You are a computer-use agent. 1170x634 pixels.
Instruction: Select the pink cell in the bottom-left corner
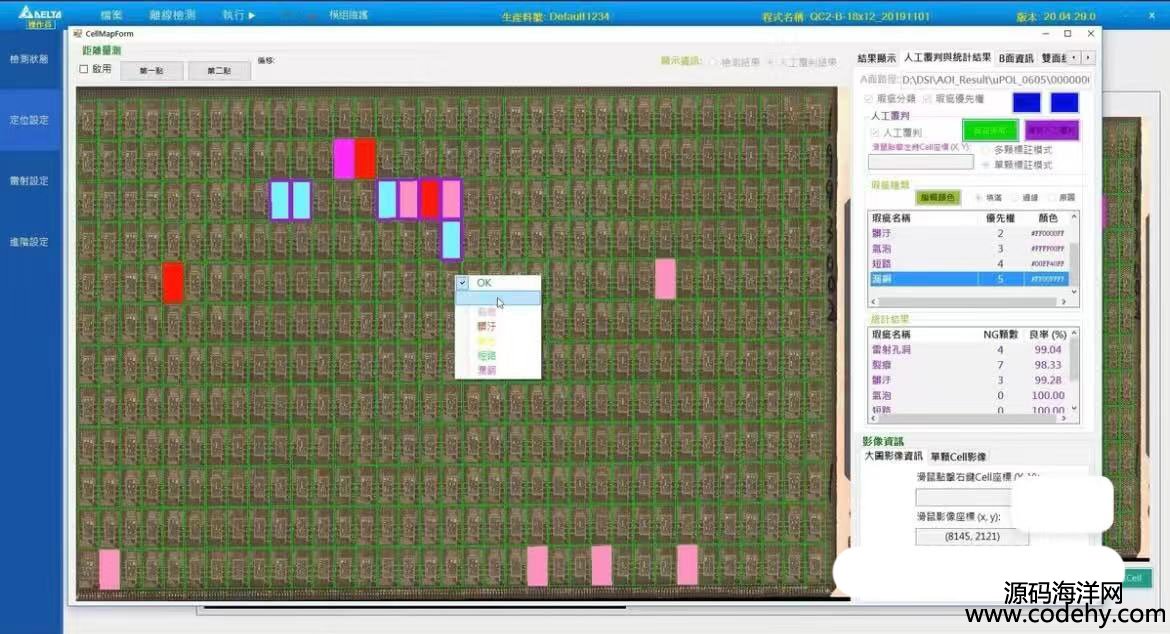[109, 568]
